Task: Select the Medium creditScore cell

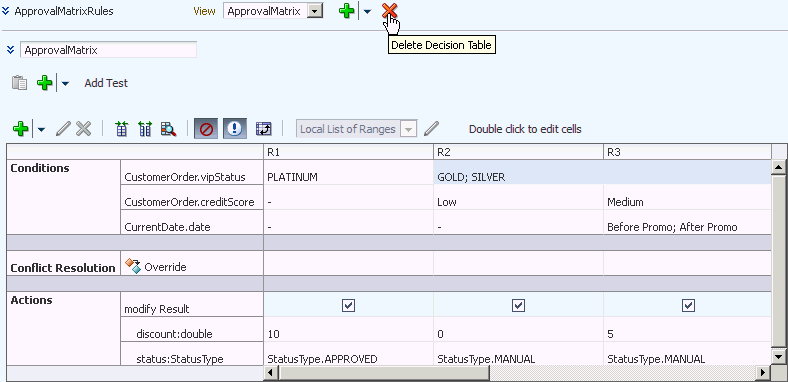Action: coord(687,198)
